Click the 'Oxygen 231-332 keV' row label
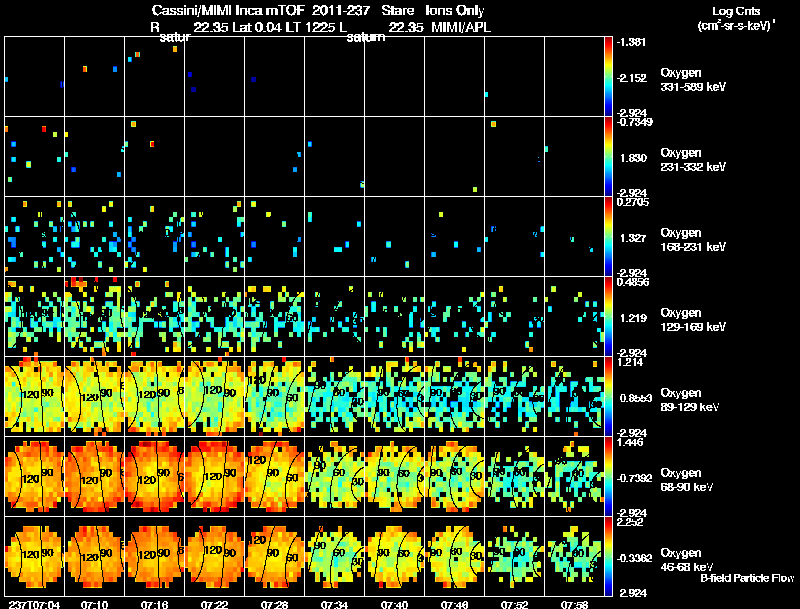Screen dimensions: 800x609 tap(693, 160)
